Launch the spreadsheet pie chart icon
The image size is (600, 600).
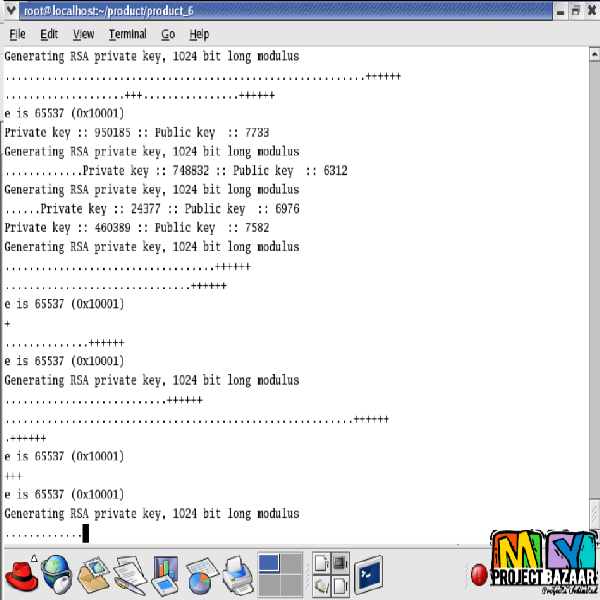(x=201, y=575)
